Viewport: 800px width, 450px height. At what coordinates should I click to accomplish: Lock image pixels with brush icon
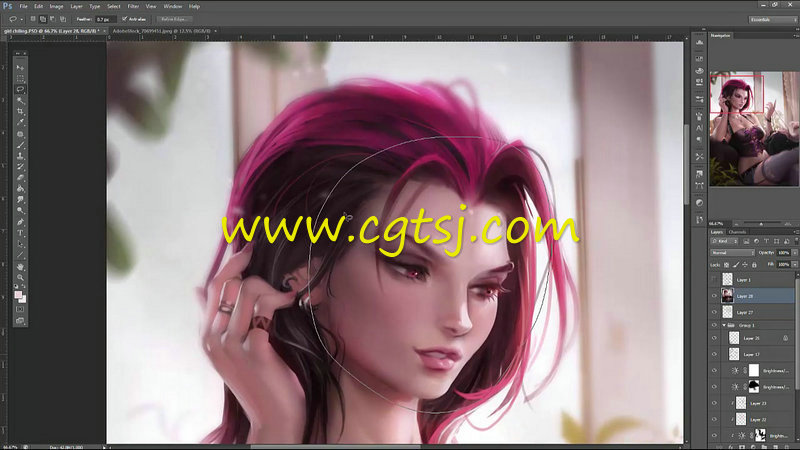pyautogui.click(x=736, y=265)
